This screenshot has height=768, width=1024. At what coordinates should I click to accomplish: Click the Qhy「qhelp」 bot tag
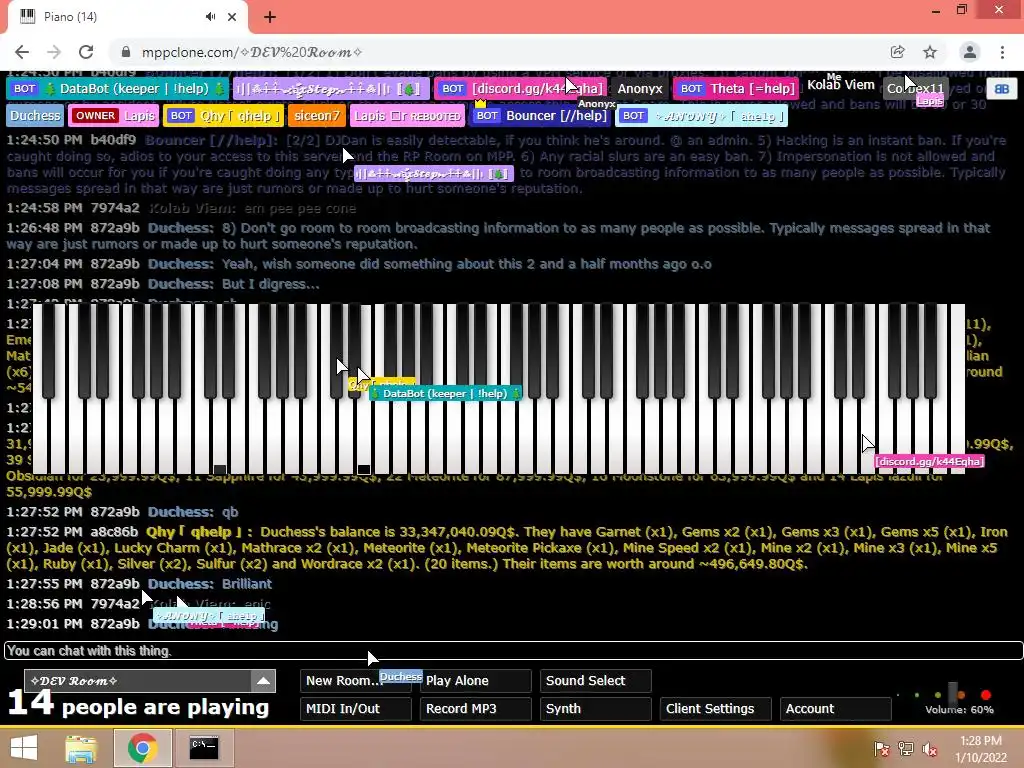pos(223,116)
